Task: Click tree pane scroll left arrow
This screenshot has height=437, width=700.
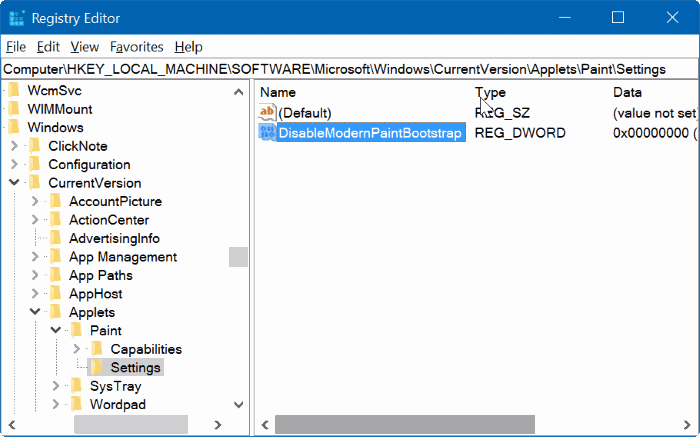Action: tap(12, 425)
